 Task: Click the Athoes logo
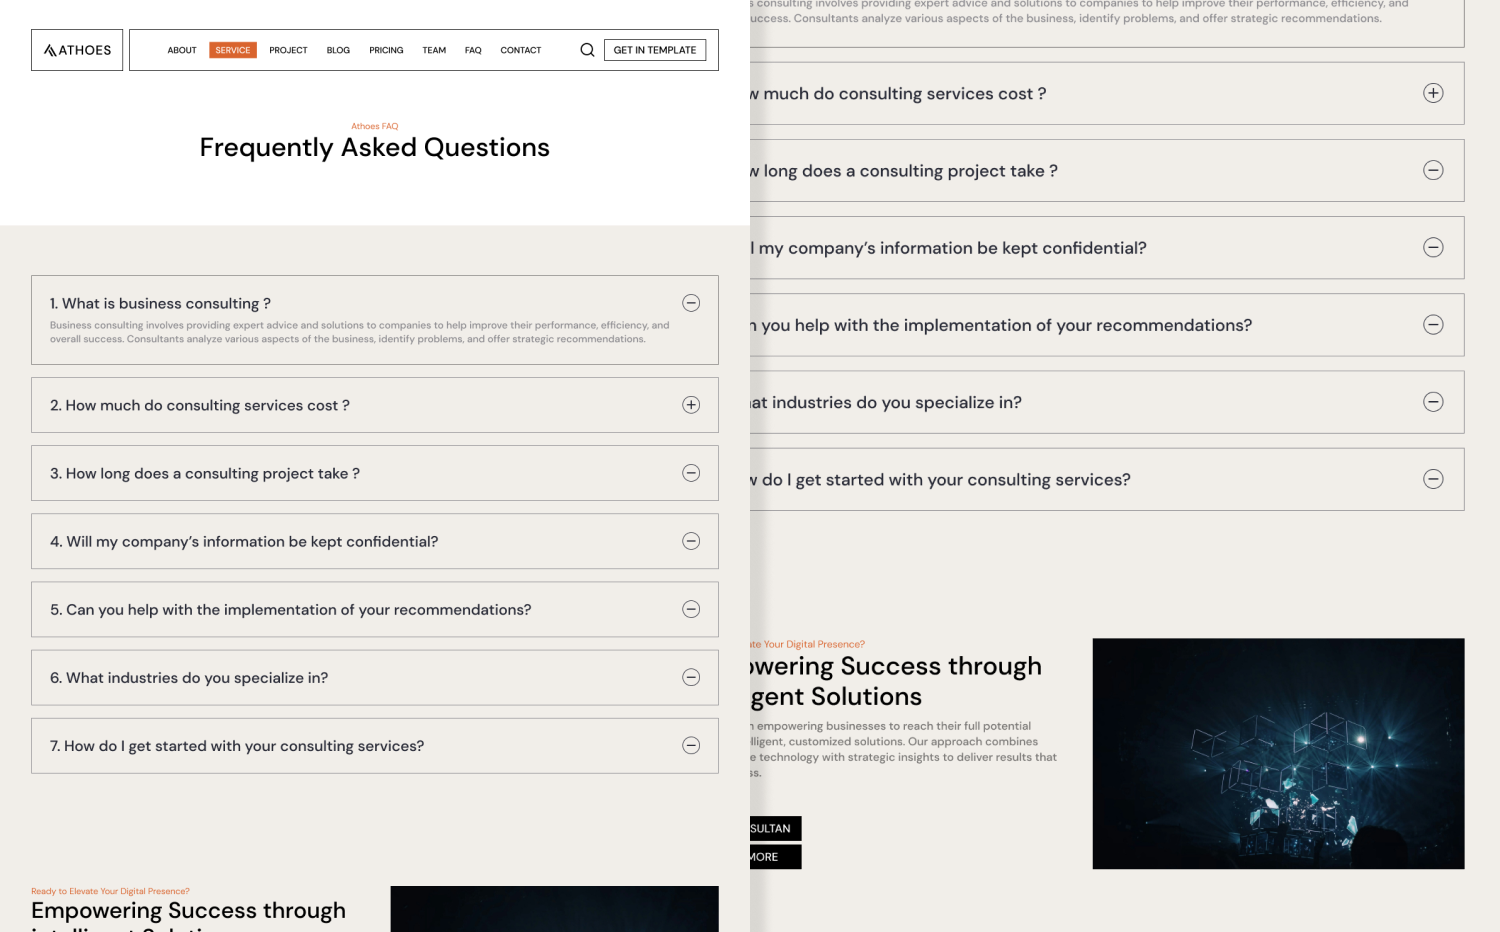pos(77,50)
